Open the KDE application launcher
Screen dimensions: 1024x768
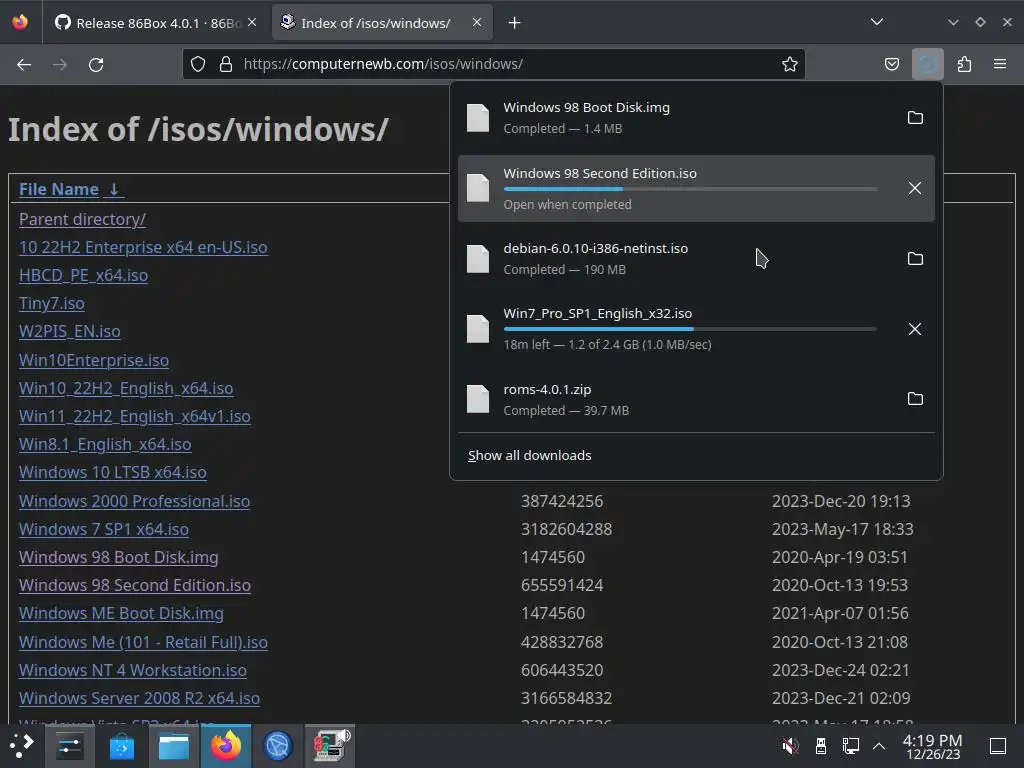pos(22,745)
